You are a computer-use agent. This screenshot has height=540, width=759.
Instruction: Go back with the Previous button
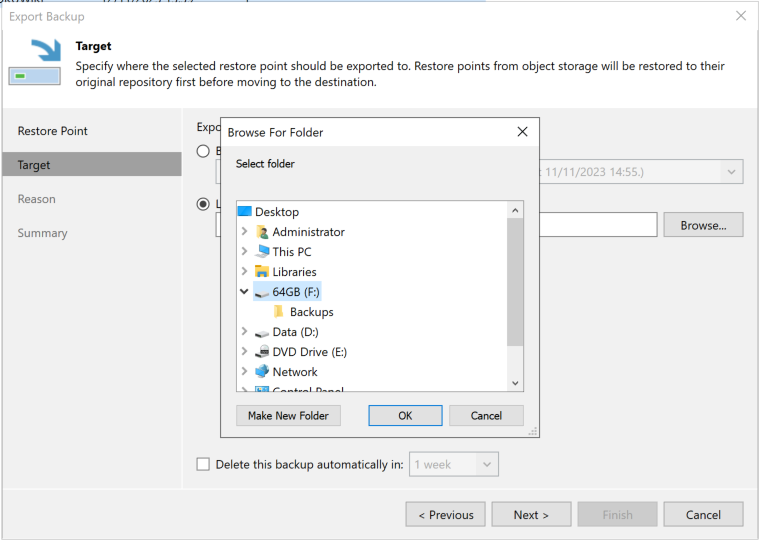(x=445, y=514)
